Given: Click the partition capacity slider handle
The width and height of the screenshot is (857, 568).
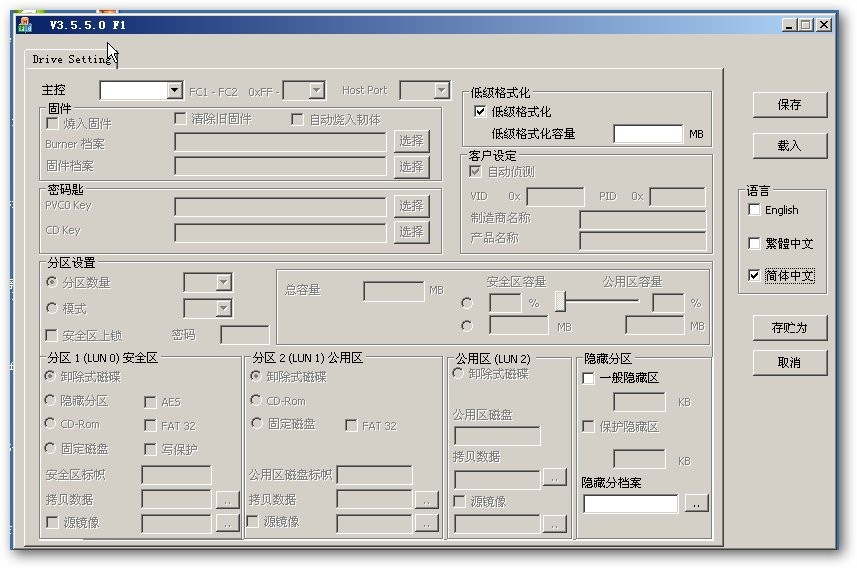Looking at the screenshot, I should tap(561, 301).
